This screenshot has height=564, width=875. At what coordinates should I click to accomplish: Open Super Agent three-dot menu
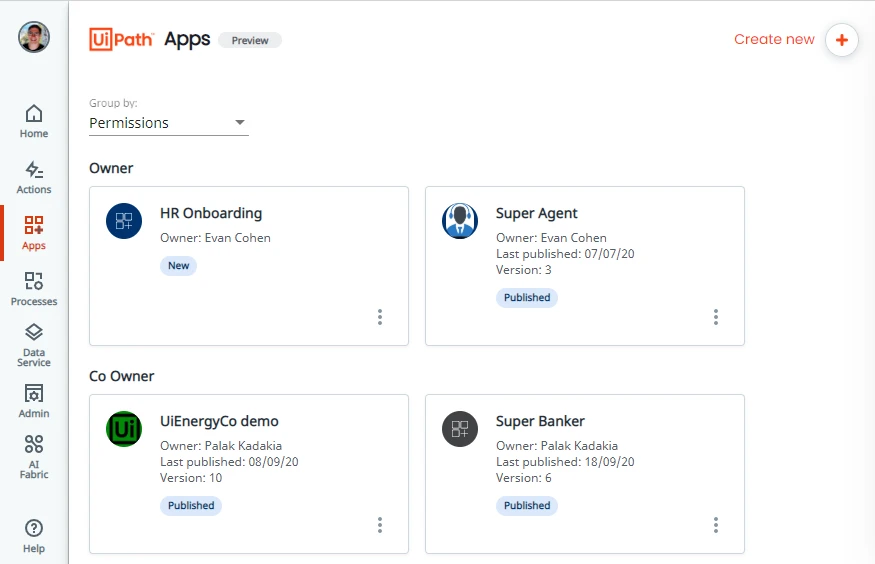[716, 317]
